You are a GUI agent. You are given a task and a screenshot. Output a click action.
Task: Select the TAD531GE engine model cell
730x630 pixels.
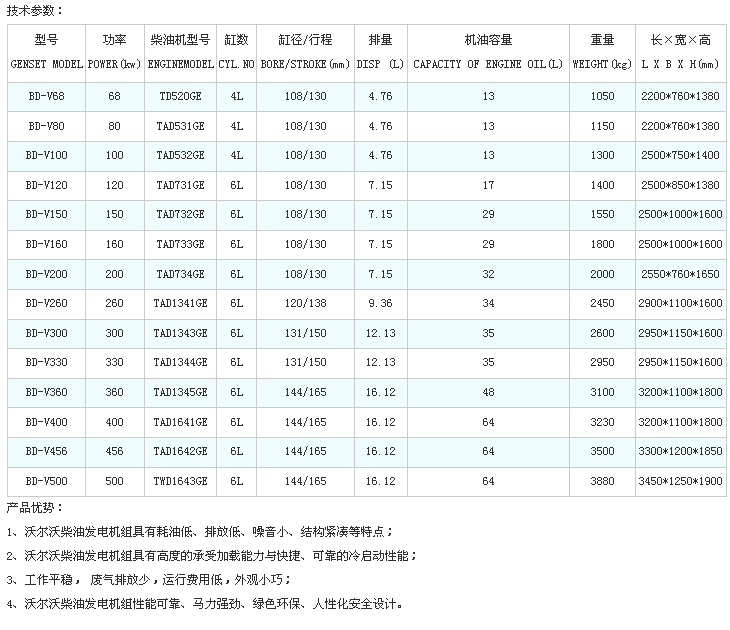tap(180, 127)
